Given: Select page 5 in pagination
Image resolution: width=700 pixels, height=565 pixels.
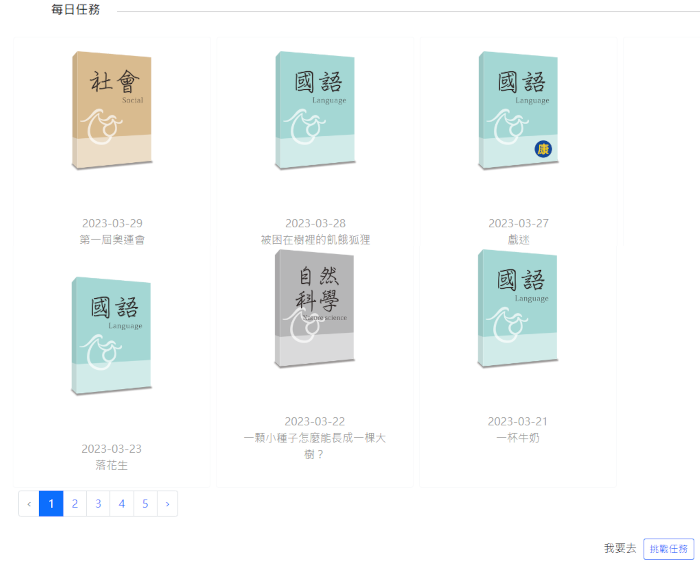Looking at the screenshot, I should [145, 504].
